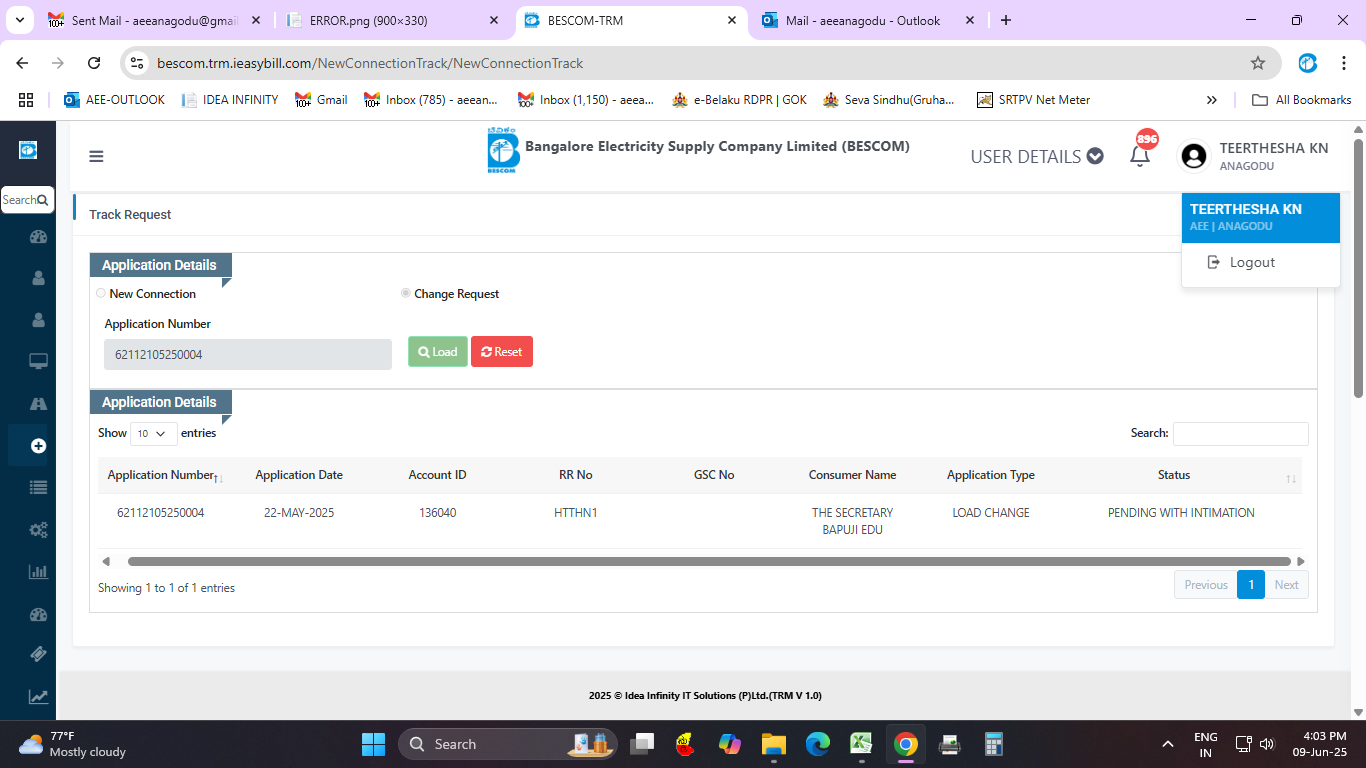Open the Chrome three-dot menu
The width and height of the screenshot is (1366, 768).
(x=1343, y=63)
